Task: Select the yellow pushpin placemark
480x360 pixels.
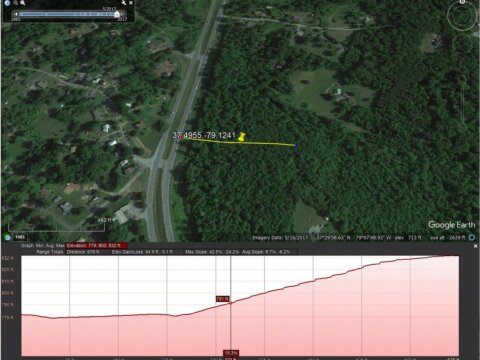Action: pos(242,137)
